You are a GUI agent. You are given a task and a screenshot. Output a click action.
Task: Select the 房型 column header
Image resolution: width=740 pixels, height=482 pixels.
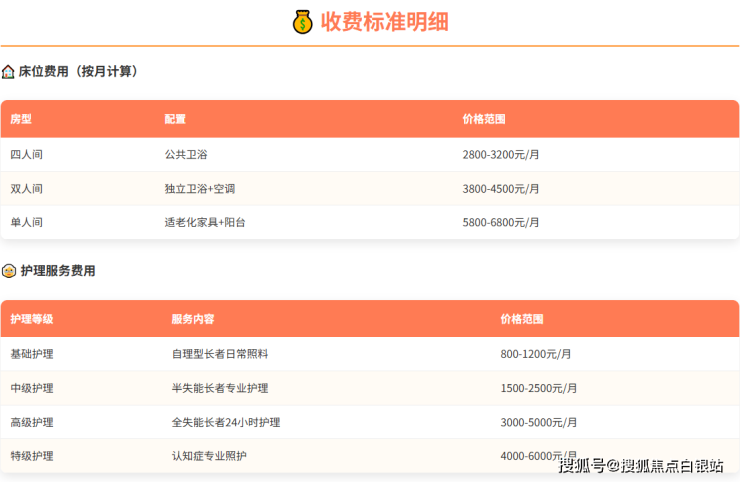point(21,119)
